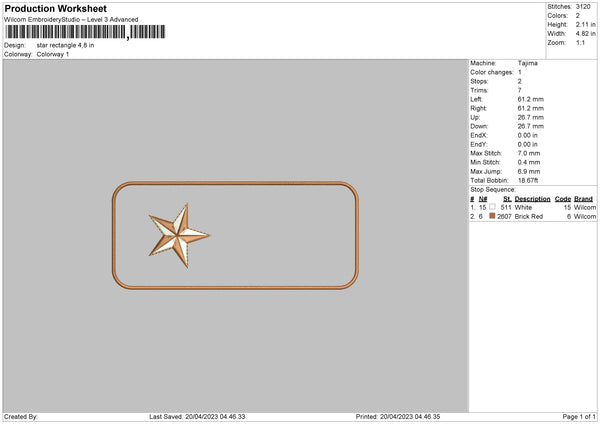
Task: Click the design name 'star rectangle 4,8 in'
Action: click(x=65, y=45)
